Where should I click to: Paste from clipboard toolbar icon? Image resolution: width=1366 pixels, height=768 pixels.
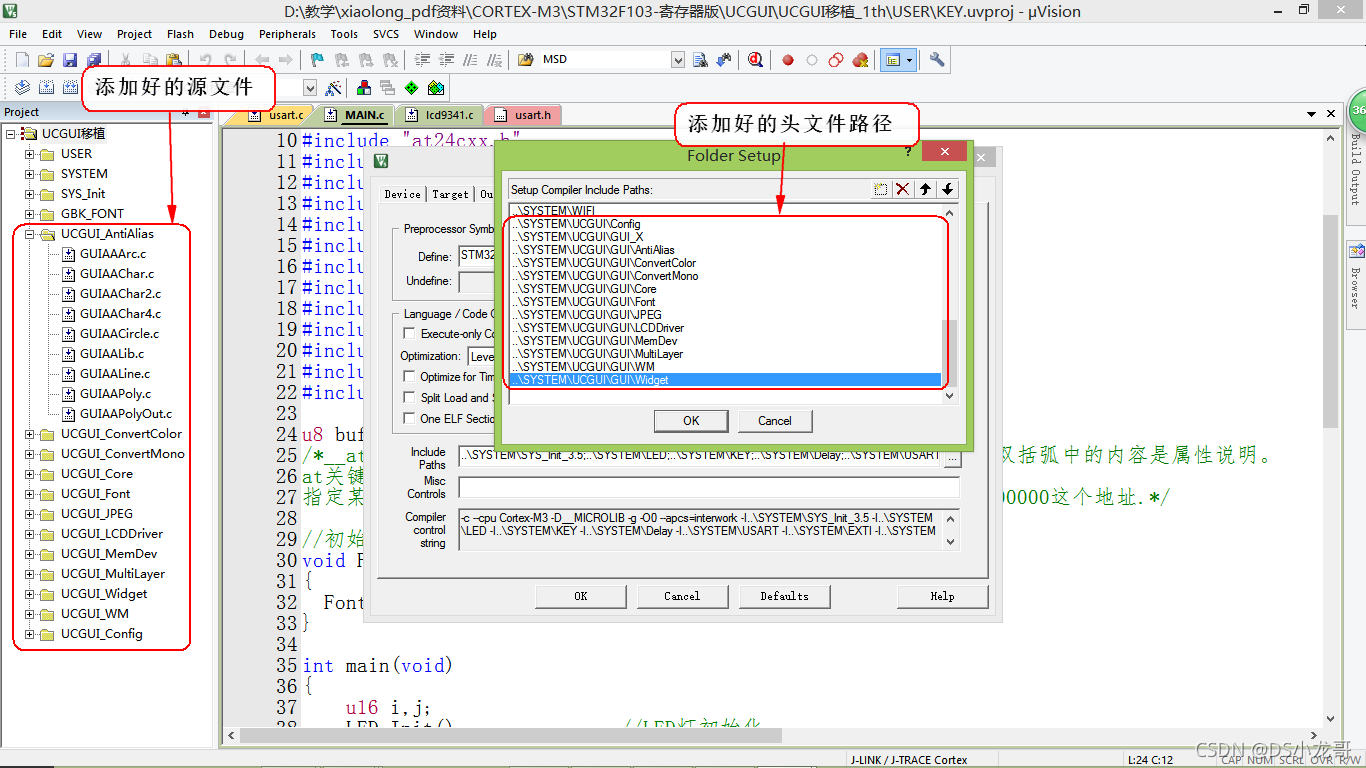pyautogui.click(x=174, y=60)
